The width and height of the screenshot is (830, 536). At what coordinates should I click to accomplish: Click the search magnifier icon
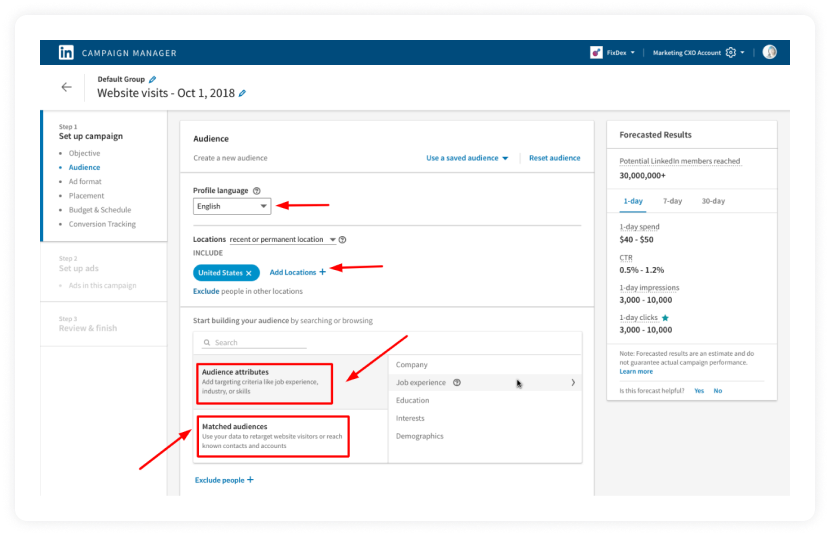click(207, 343)
